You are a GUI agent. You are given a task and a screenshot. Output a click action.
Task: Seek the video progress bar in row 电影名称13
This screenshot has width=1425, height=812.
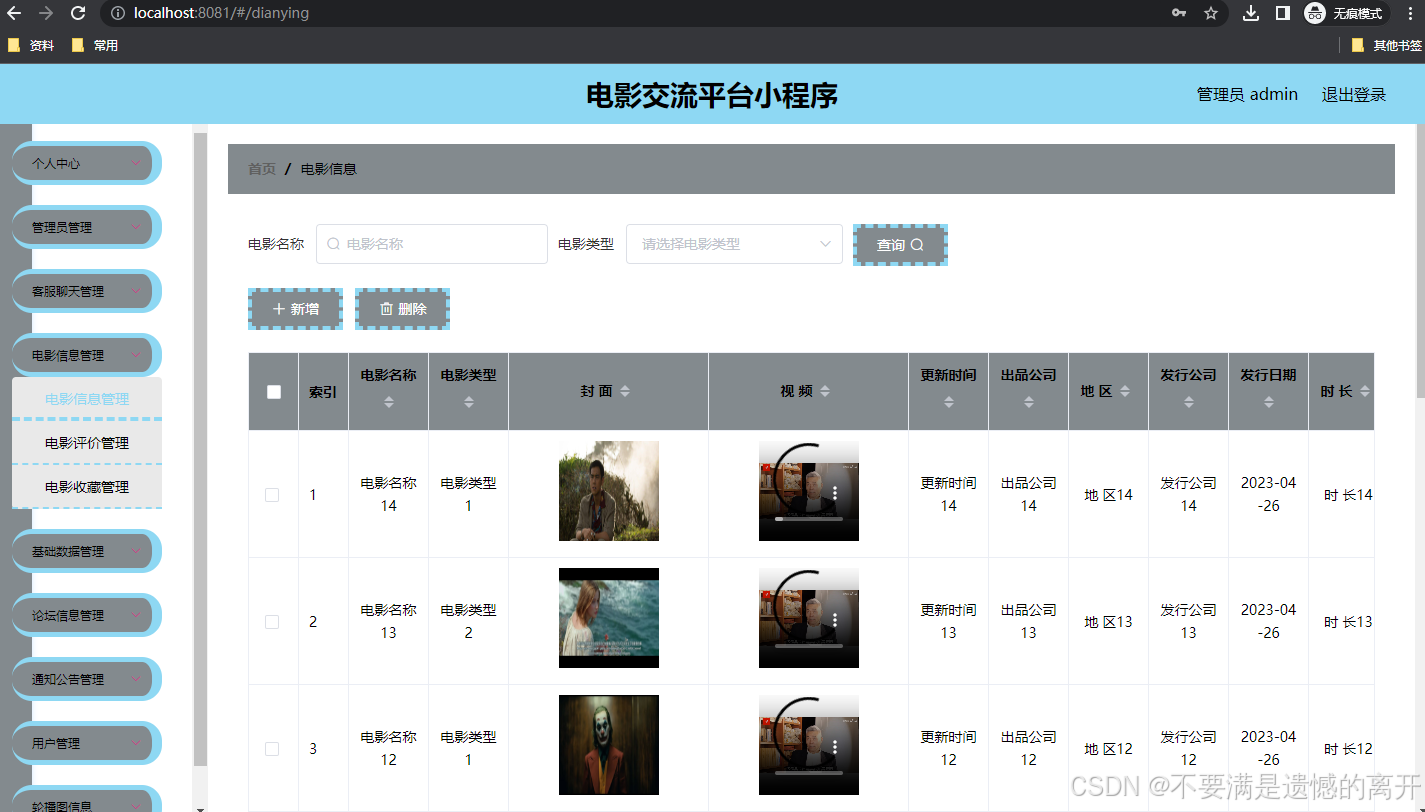pos(809,646)
